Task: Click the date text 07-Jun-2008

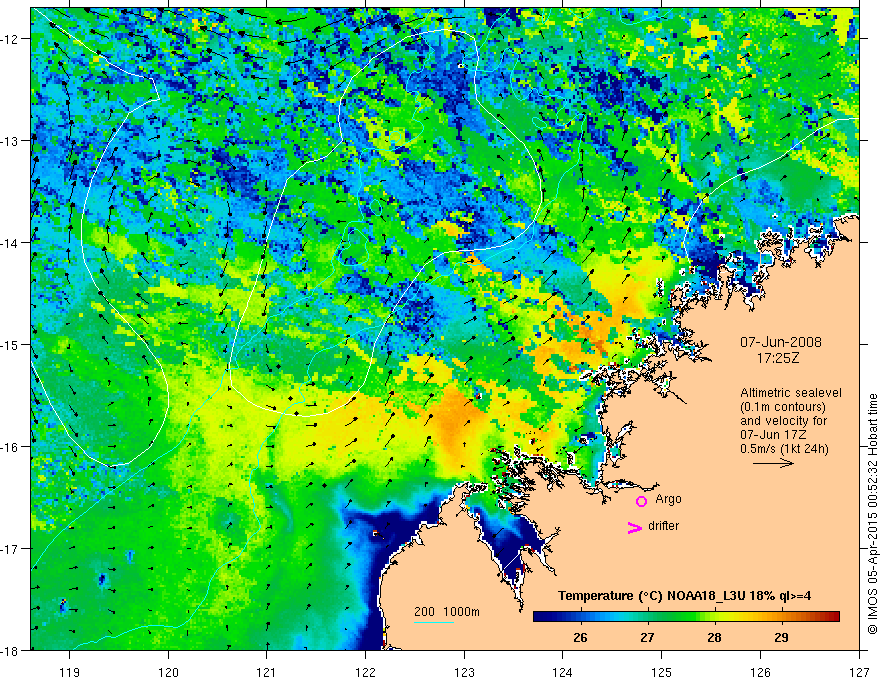Action: click(x=781, y=342)
